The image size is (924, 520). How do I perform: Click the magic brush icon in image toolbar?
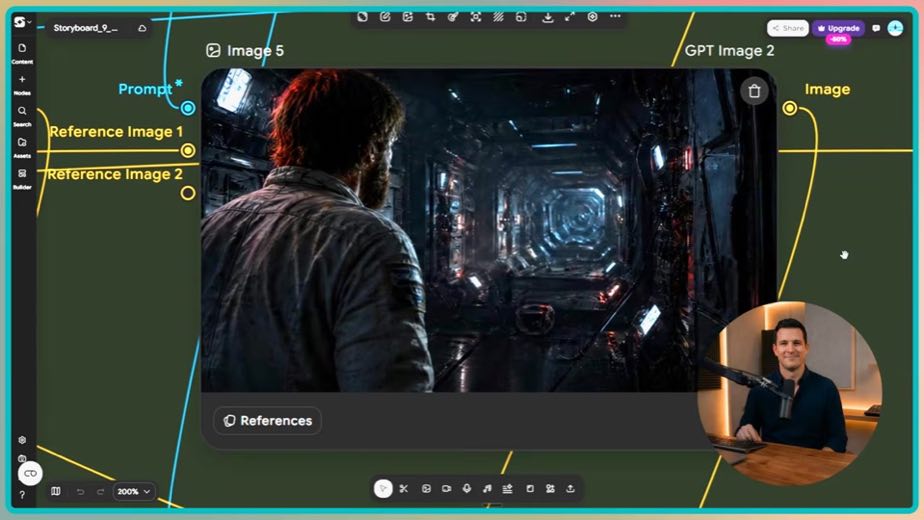453,17
